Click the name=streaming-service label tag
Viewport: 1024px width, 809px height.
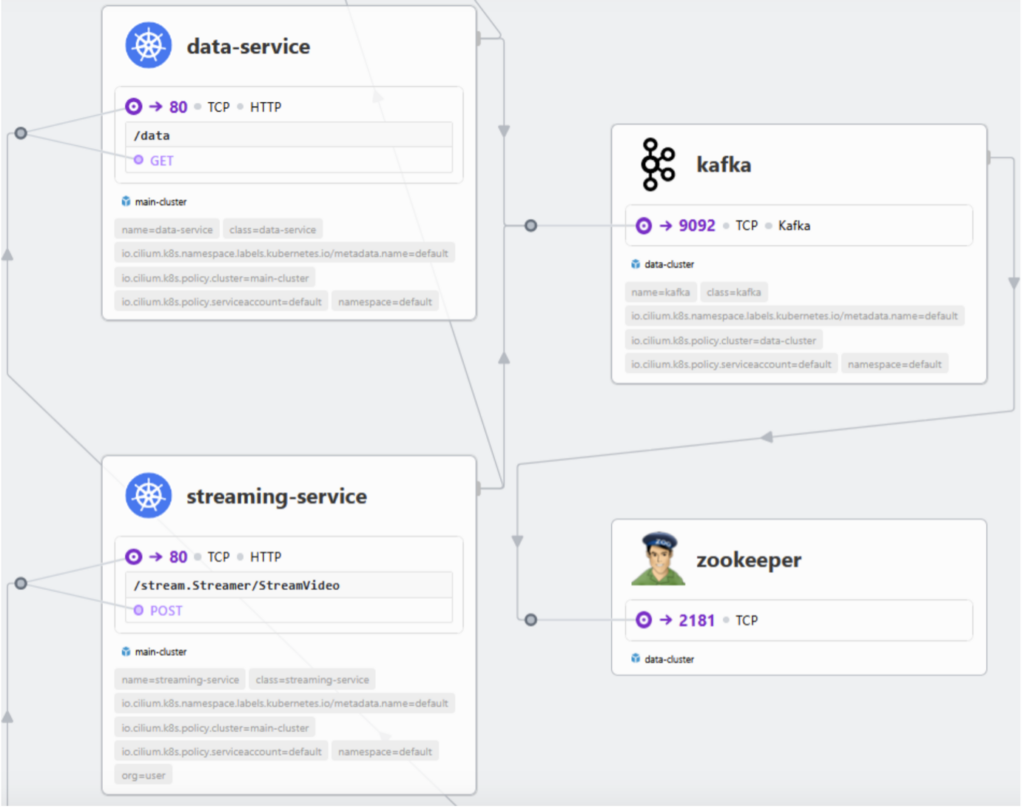(180, 680)
